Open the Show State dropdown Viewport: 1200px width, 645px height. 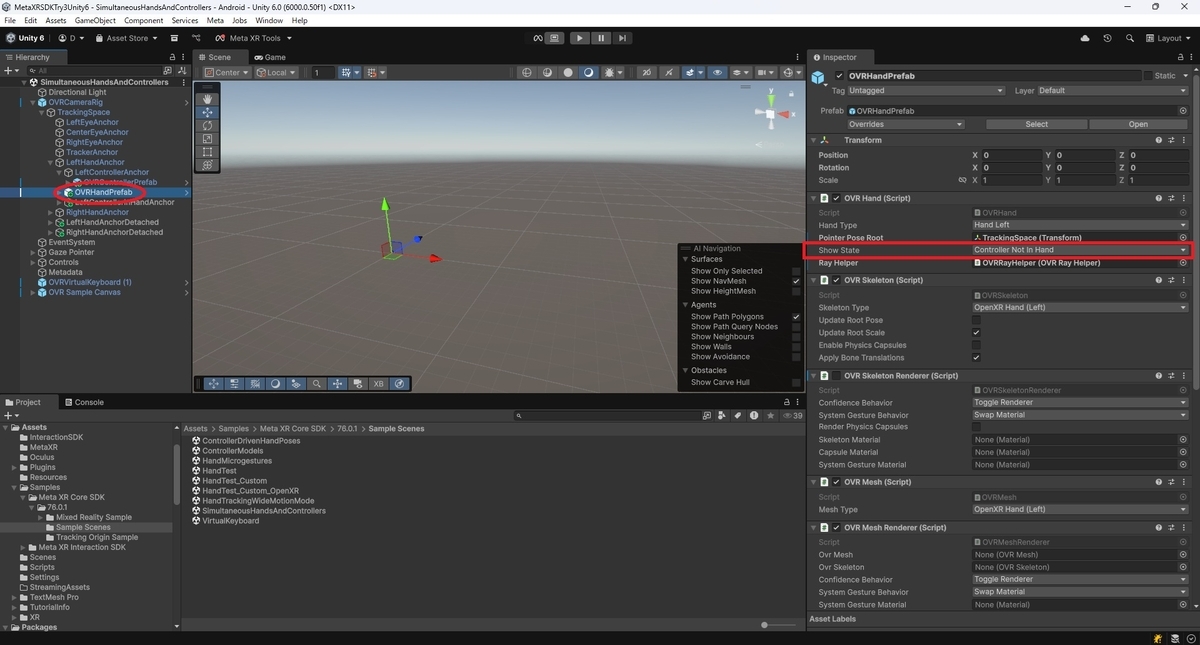(1080, 250)
